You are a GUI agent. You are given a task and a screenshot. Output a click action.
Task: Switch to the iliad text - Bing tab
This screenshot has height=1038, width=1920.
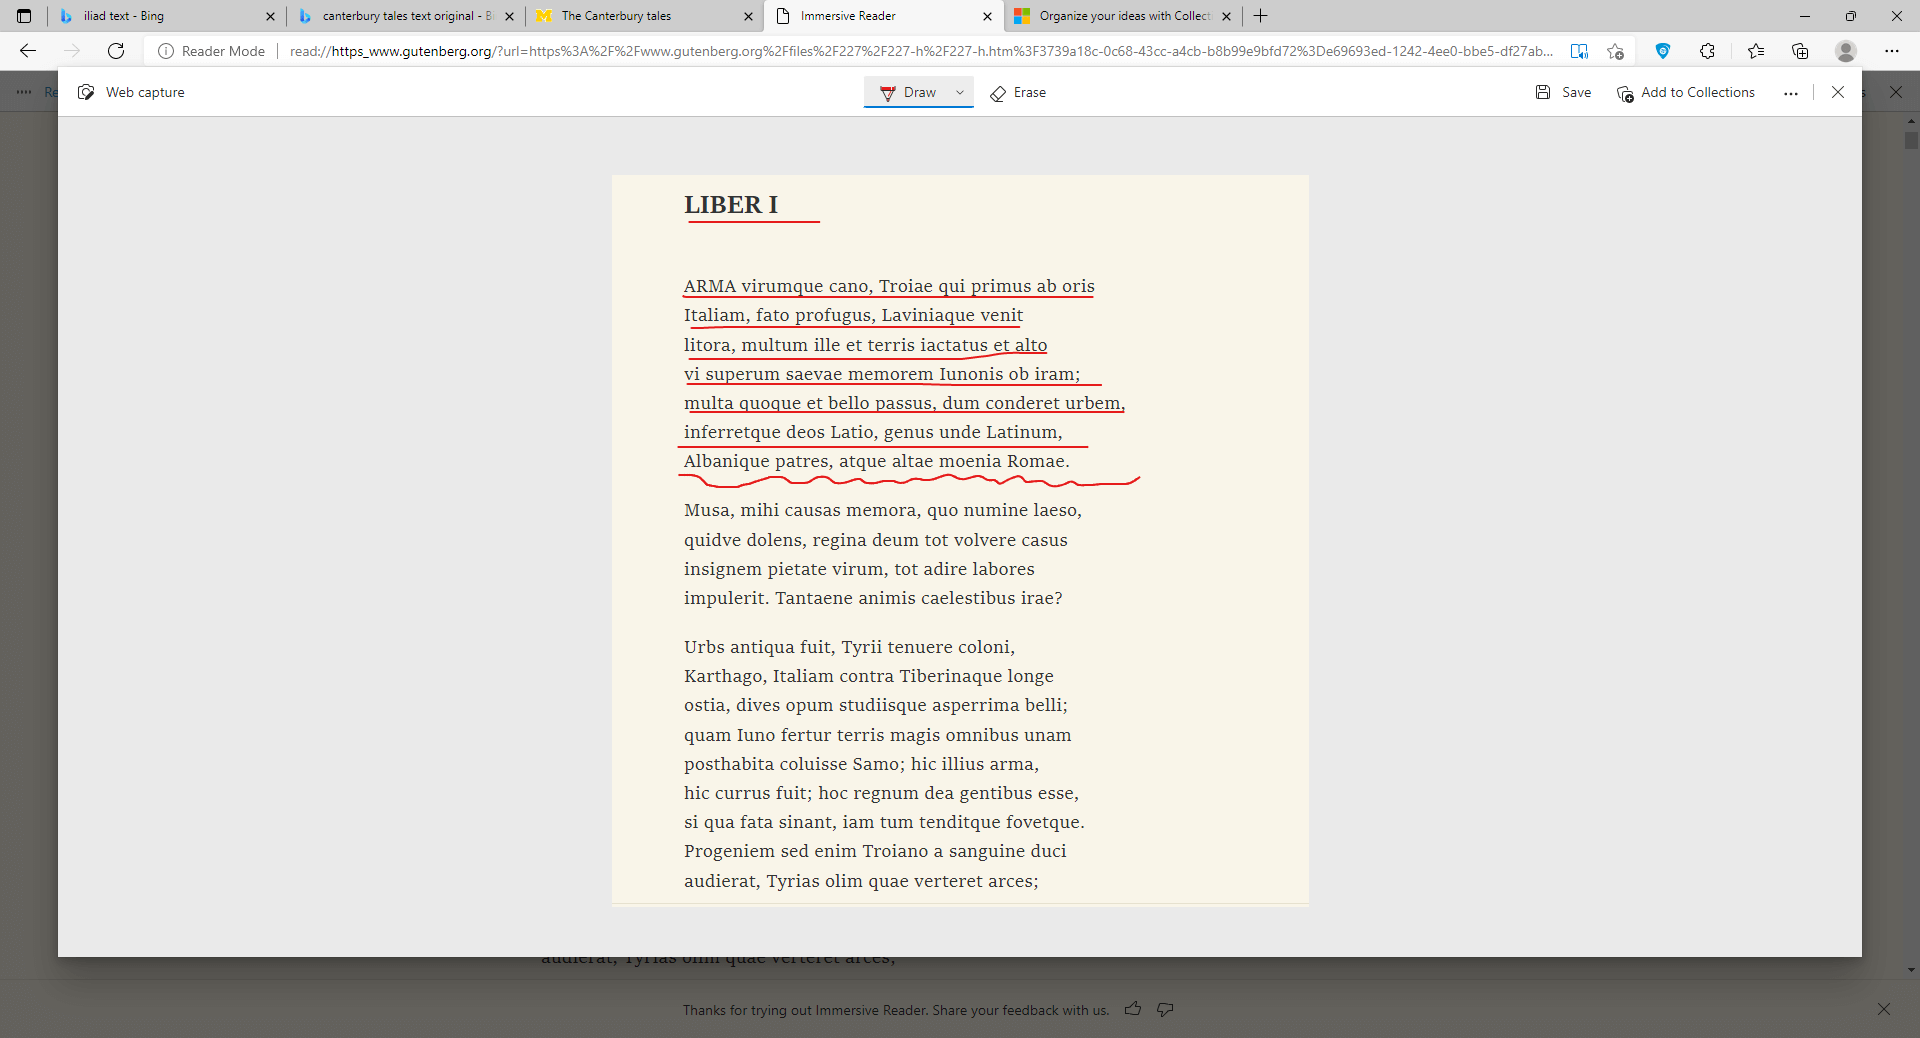pos(160,16)
